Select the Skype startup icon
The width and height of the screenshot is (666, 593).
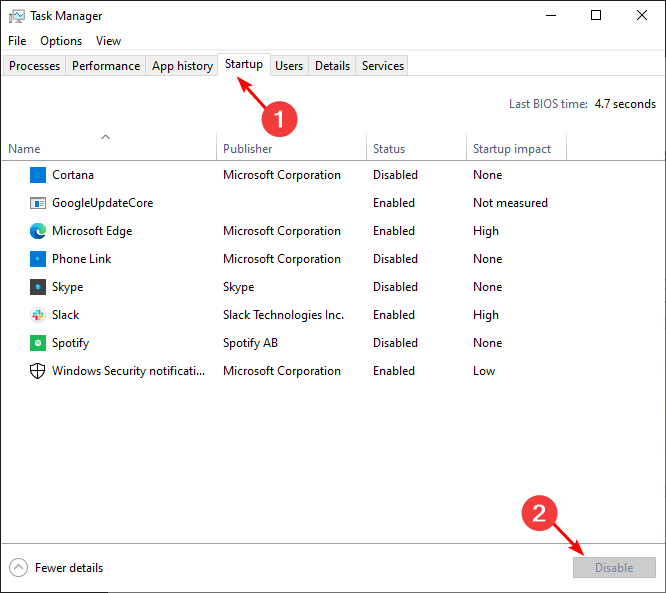(38, 287)
